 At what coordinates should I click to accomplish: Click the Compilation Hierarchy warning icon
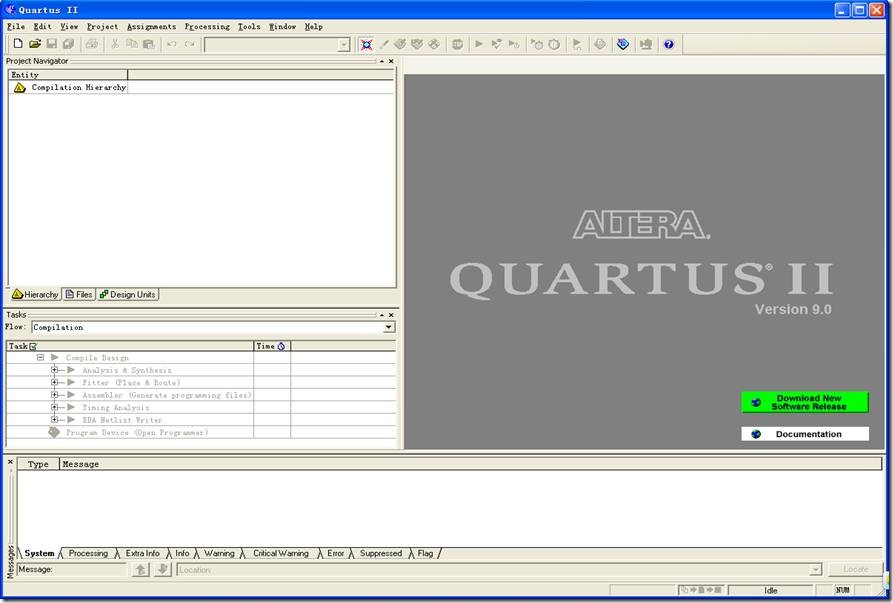pos(19,88)
